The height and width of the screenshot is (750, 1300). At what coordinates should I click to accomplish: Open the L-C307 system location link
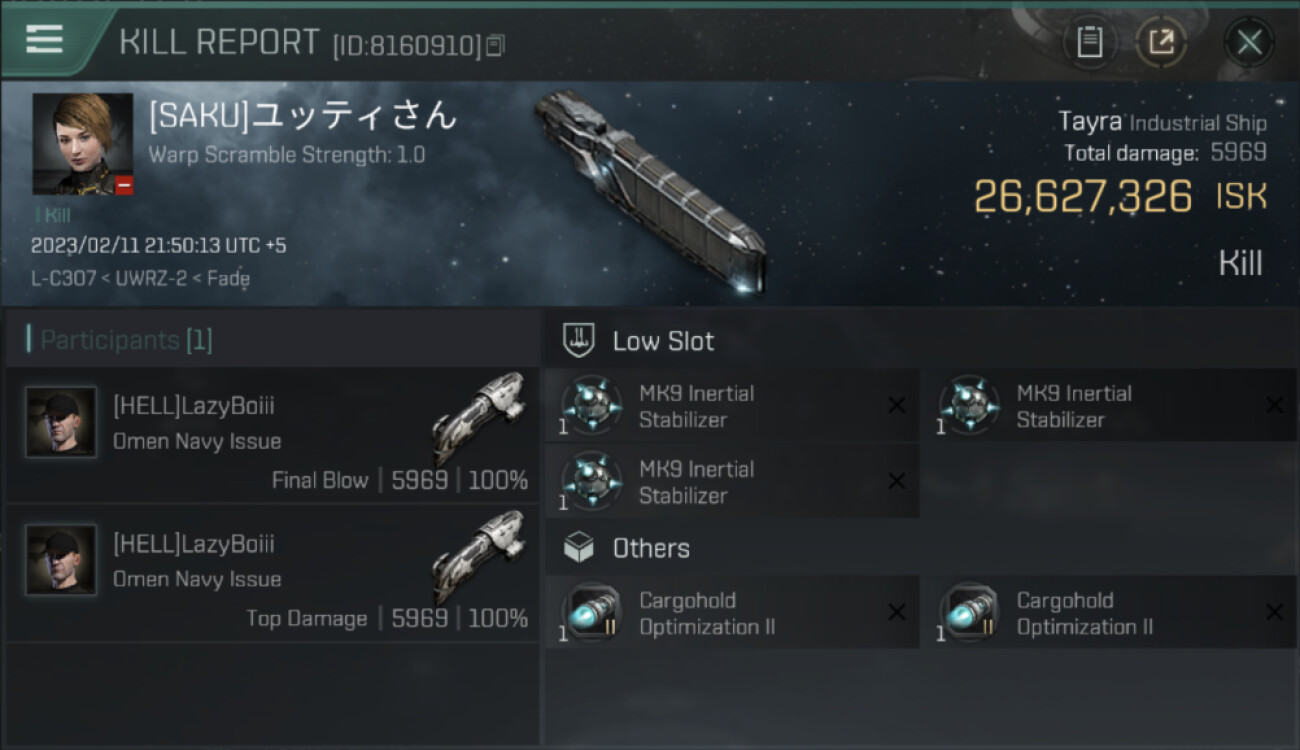click(x=64, y=279)
